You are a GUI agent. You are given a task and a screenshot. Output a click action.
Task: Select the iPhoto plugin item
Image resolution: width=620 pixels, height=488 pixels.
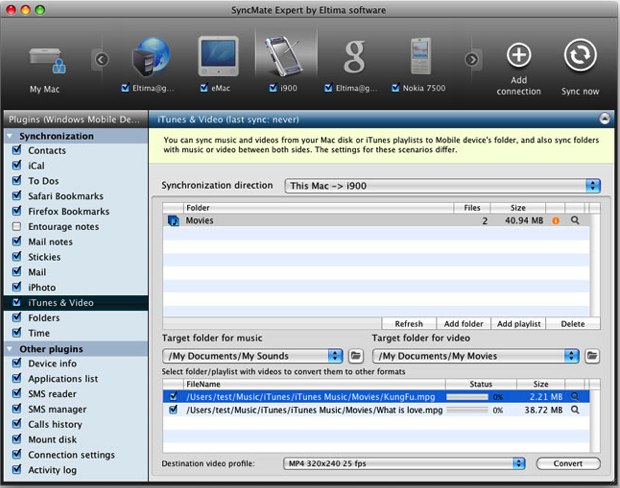tap(76, 287)
